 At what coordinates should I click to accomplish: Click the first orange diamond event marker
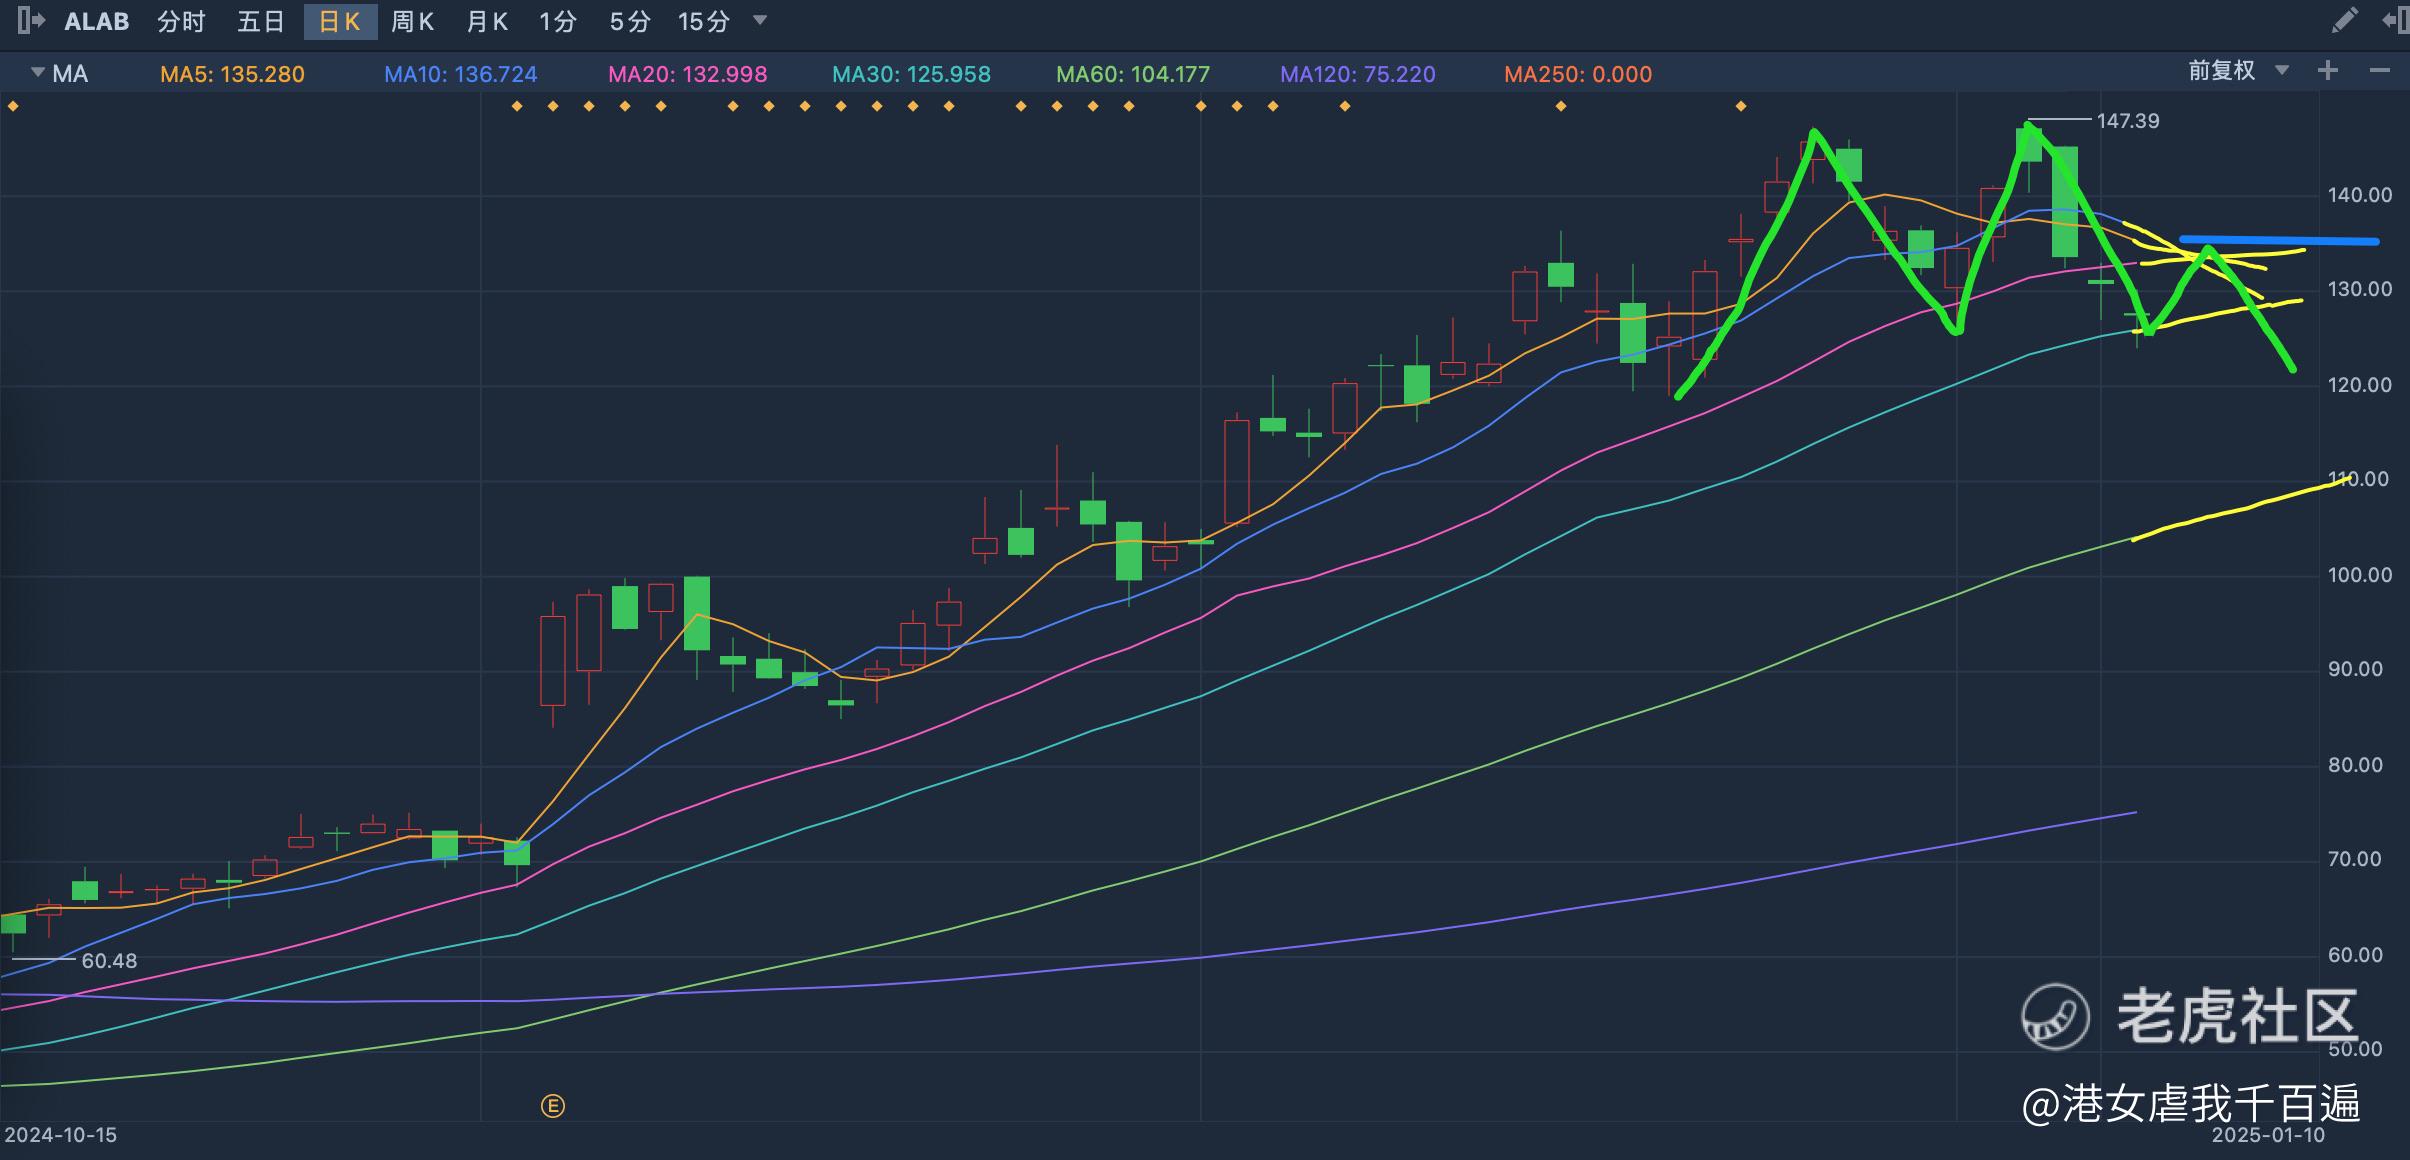point(13,106)
